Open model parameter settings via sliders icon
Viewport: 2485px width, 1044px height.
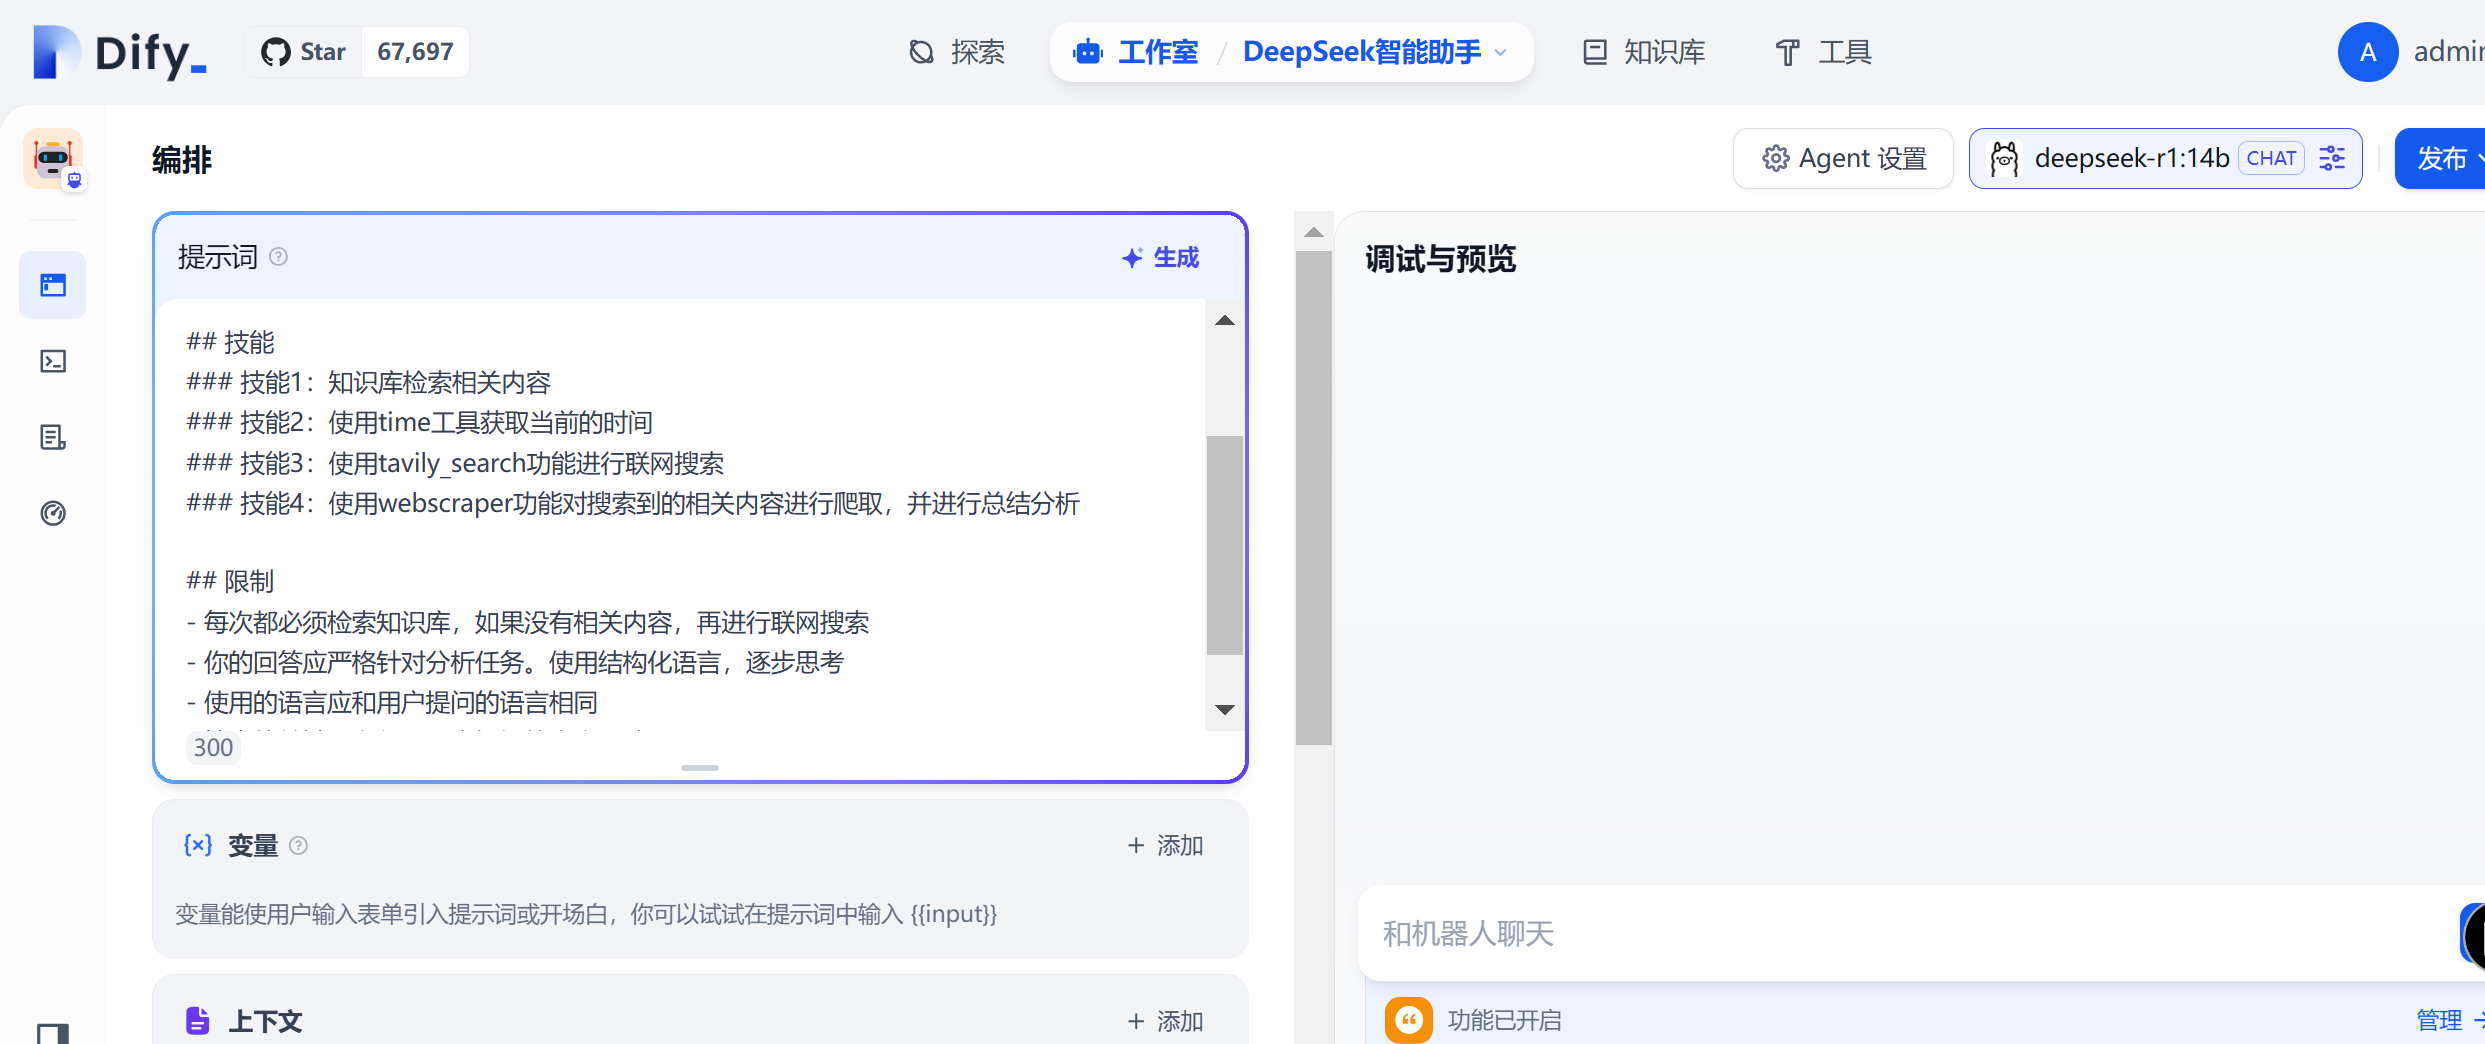click(2333, 158)
